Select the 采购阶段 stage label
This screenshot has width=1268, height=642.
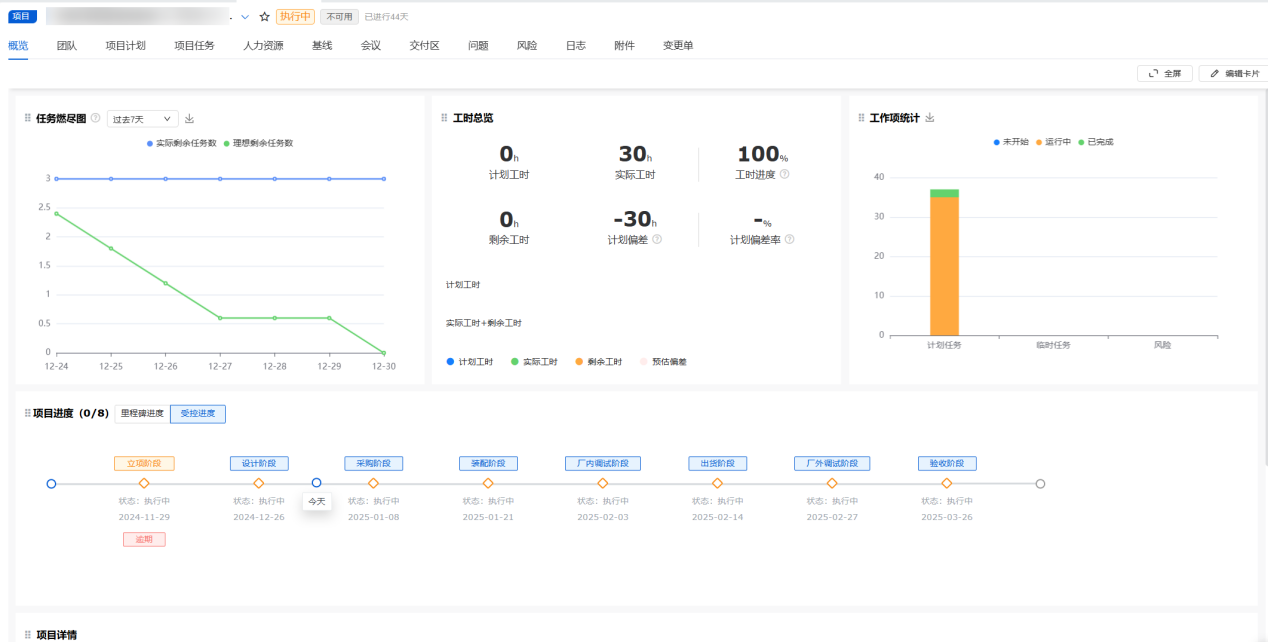coord(374,464)
